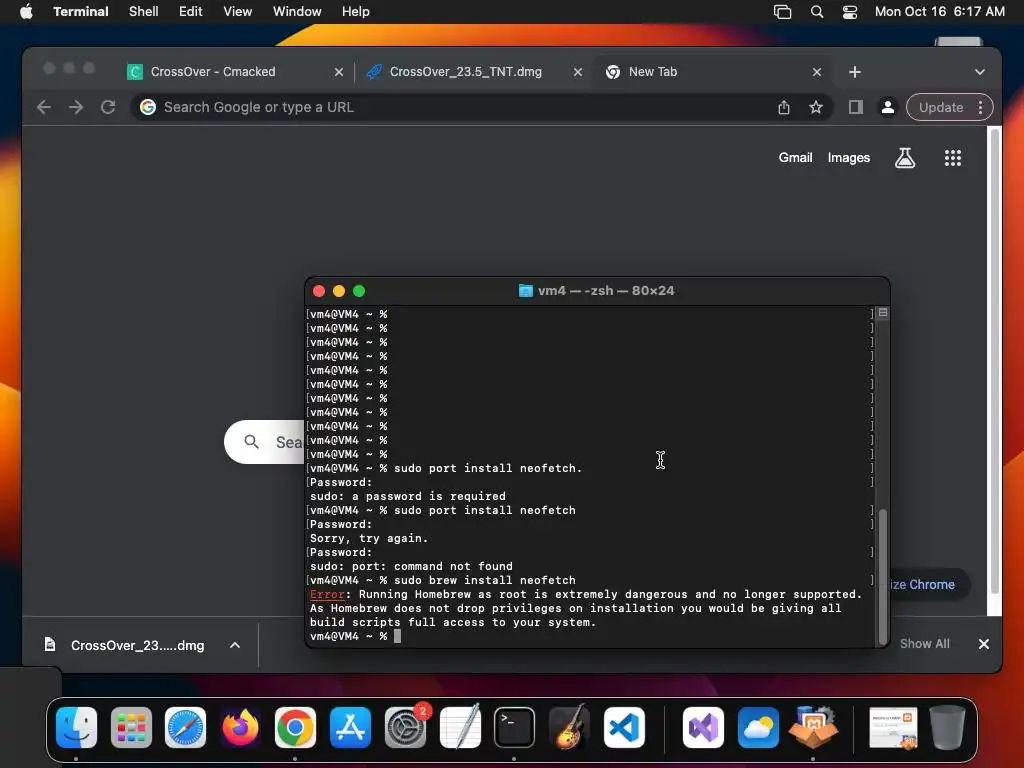The width and height of the screenshot is (1024, 768).
Task: Expand the tab search chevron
Action: click(x=980, y=72)
